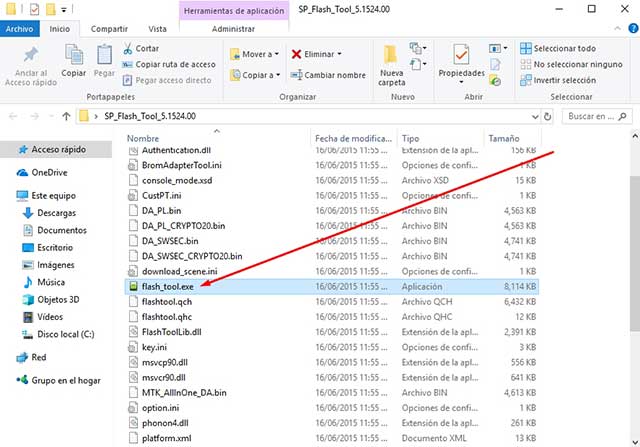
Task: Click the Modificar icon in the Abrir group
Action: [495, 64]
